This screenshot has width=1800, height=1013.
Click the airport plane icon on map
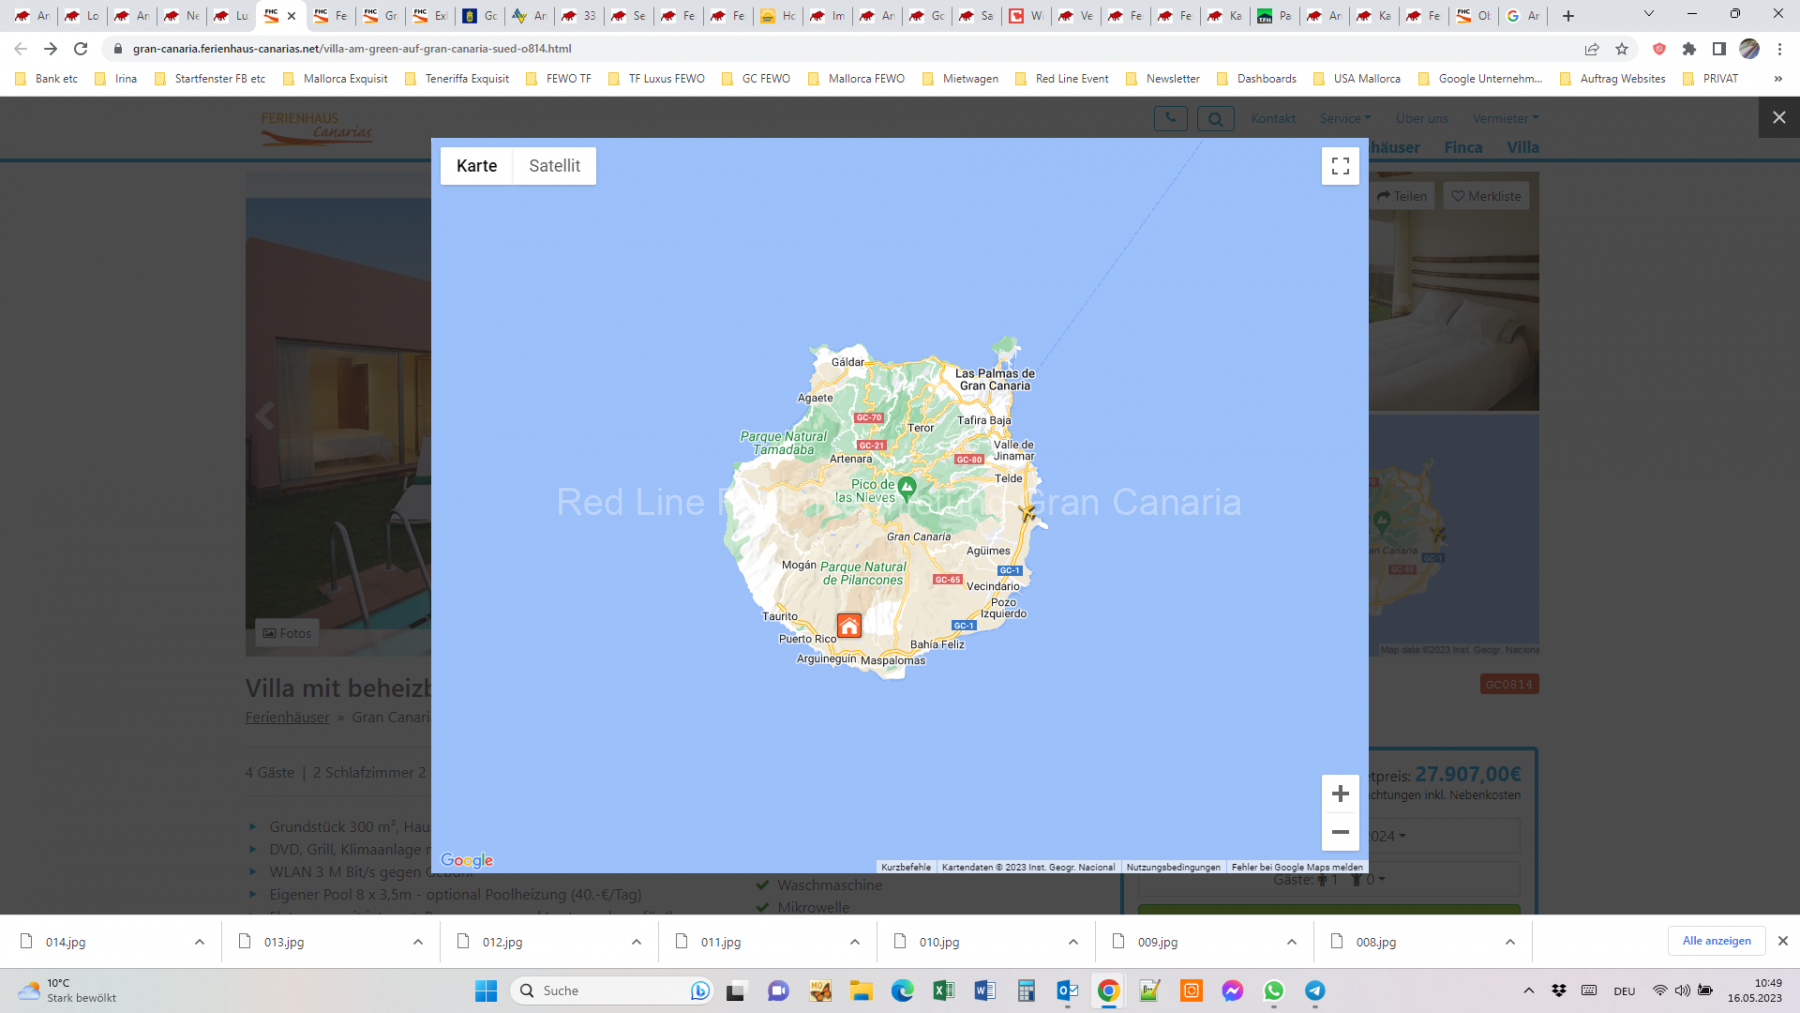pyautogui.click(x=1027, y=512)
